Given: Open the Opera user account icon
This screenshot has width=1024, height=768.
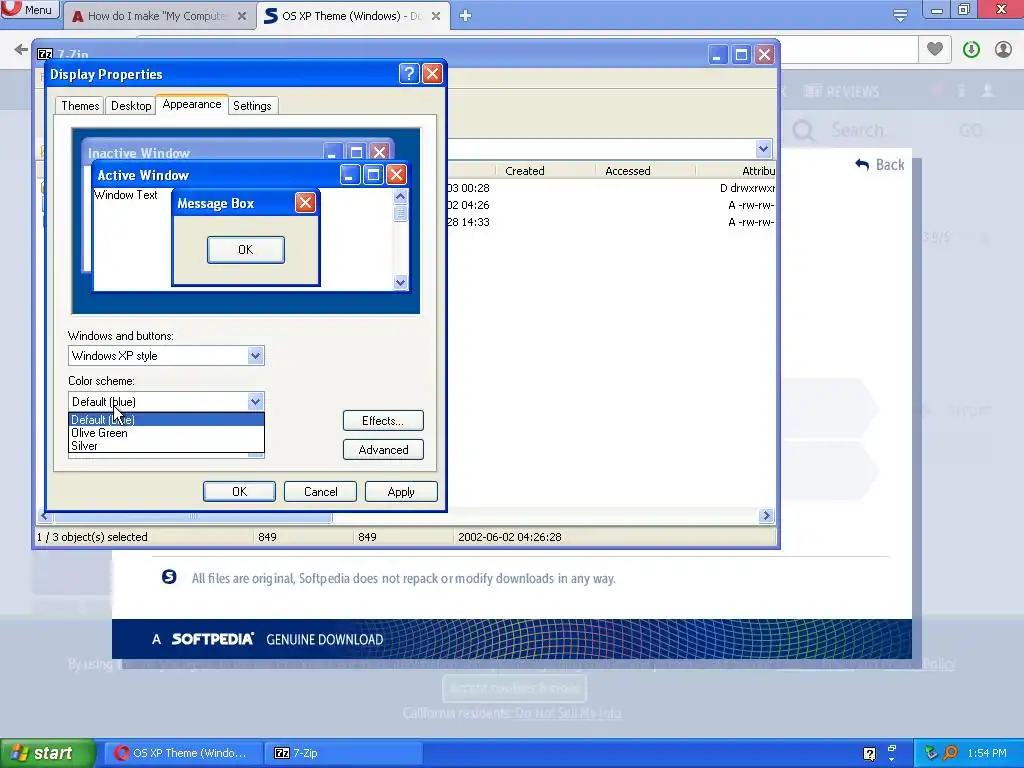Looking at the screenshot, I should (1003, 49).
